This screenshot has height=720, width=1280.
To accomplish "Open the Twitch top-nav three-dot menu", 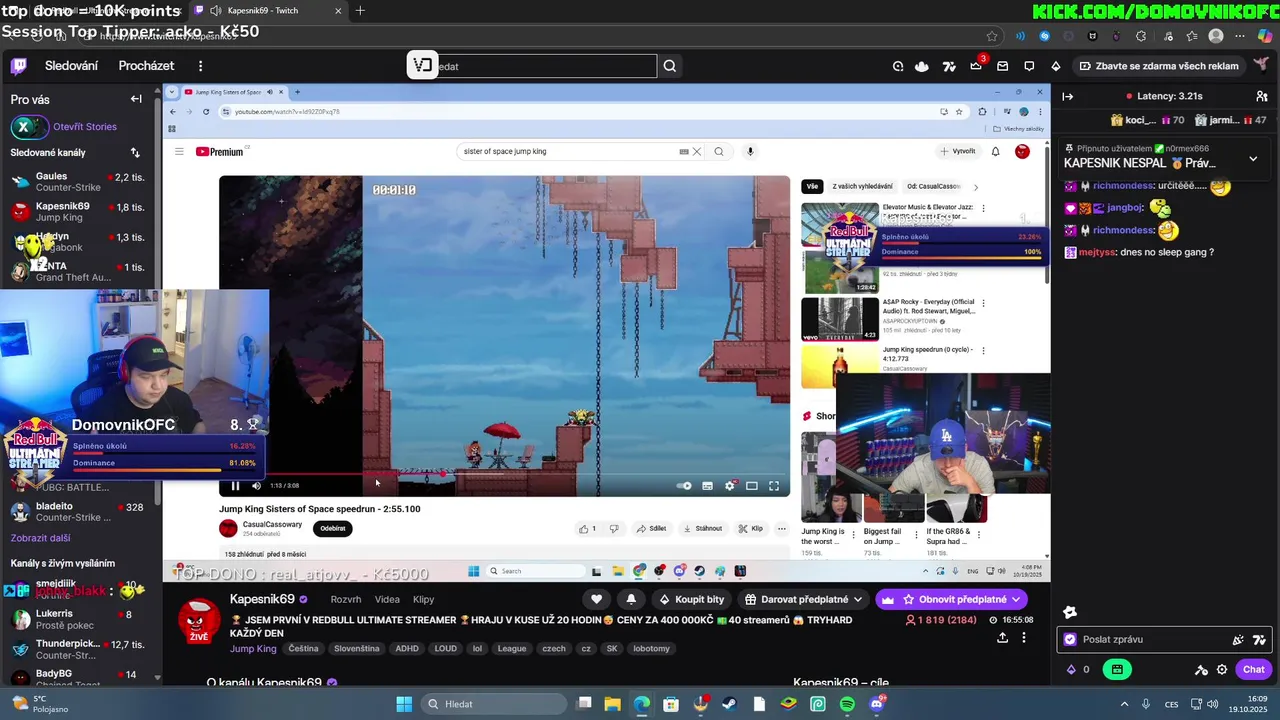I will click(200, 66).
